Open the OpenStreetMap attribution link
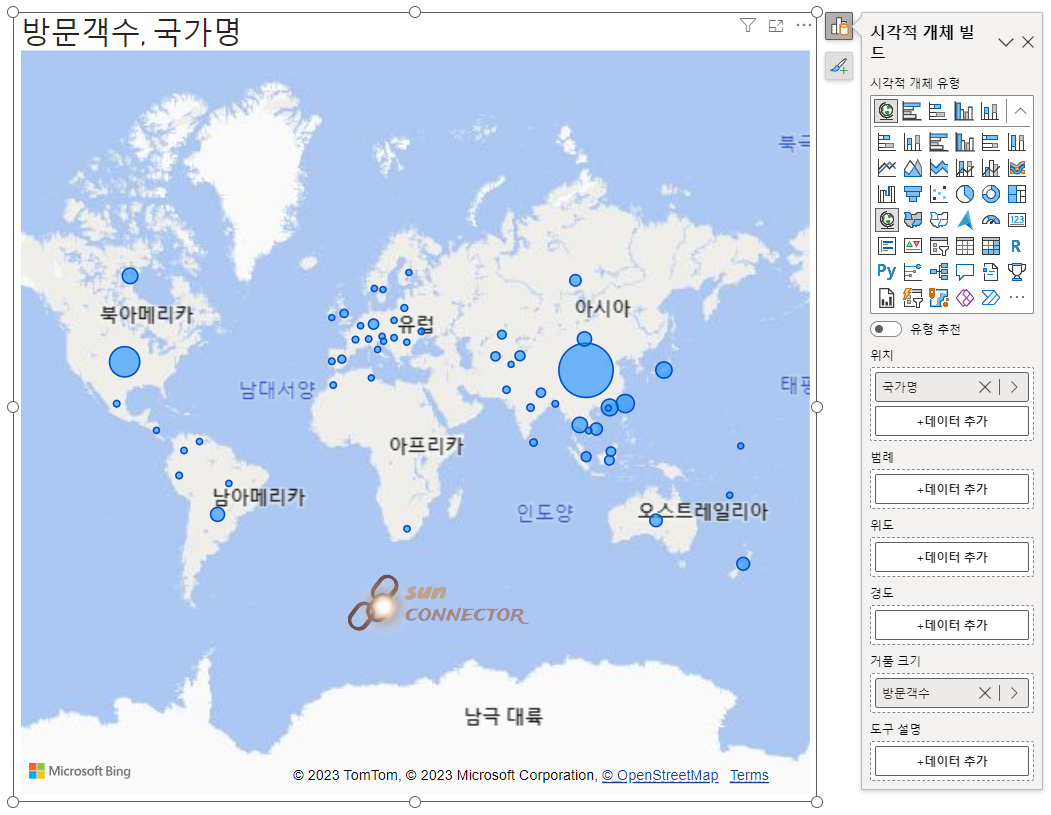 coord(660,775)
